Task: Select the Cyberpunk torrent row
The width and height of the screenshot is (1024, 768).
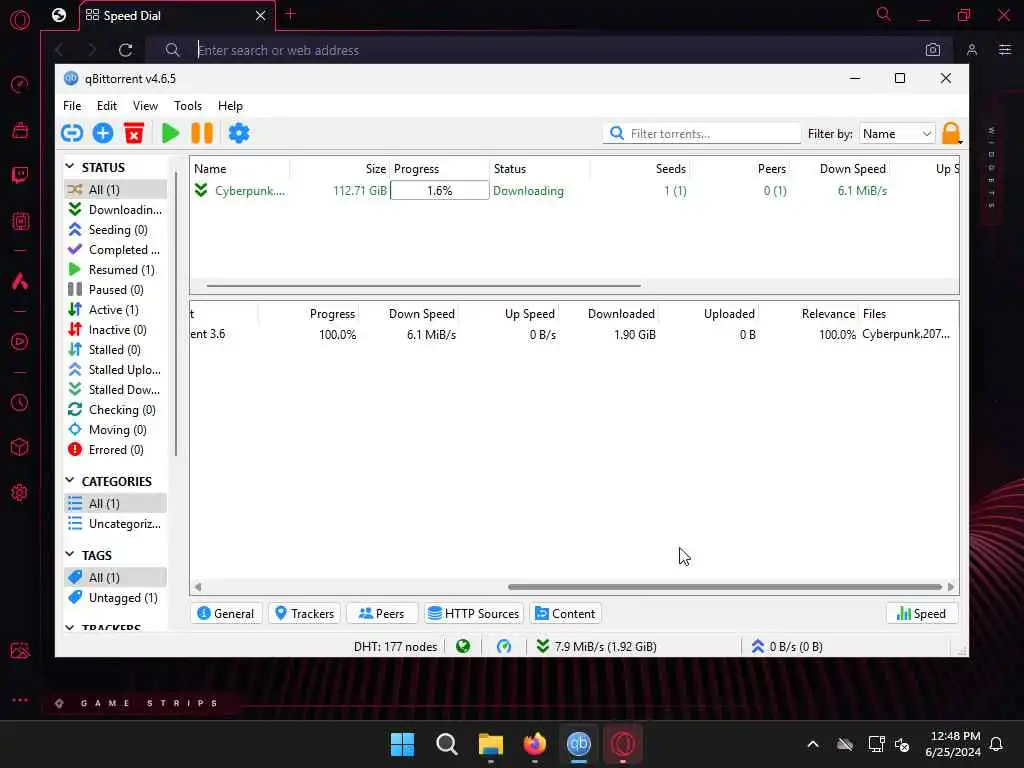Action: coord(575,191)
